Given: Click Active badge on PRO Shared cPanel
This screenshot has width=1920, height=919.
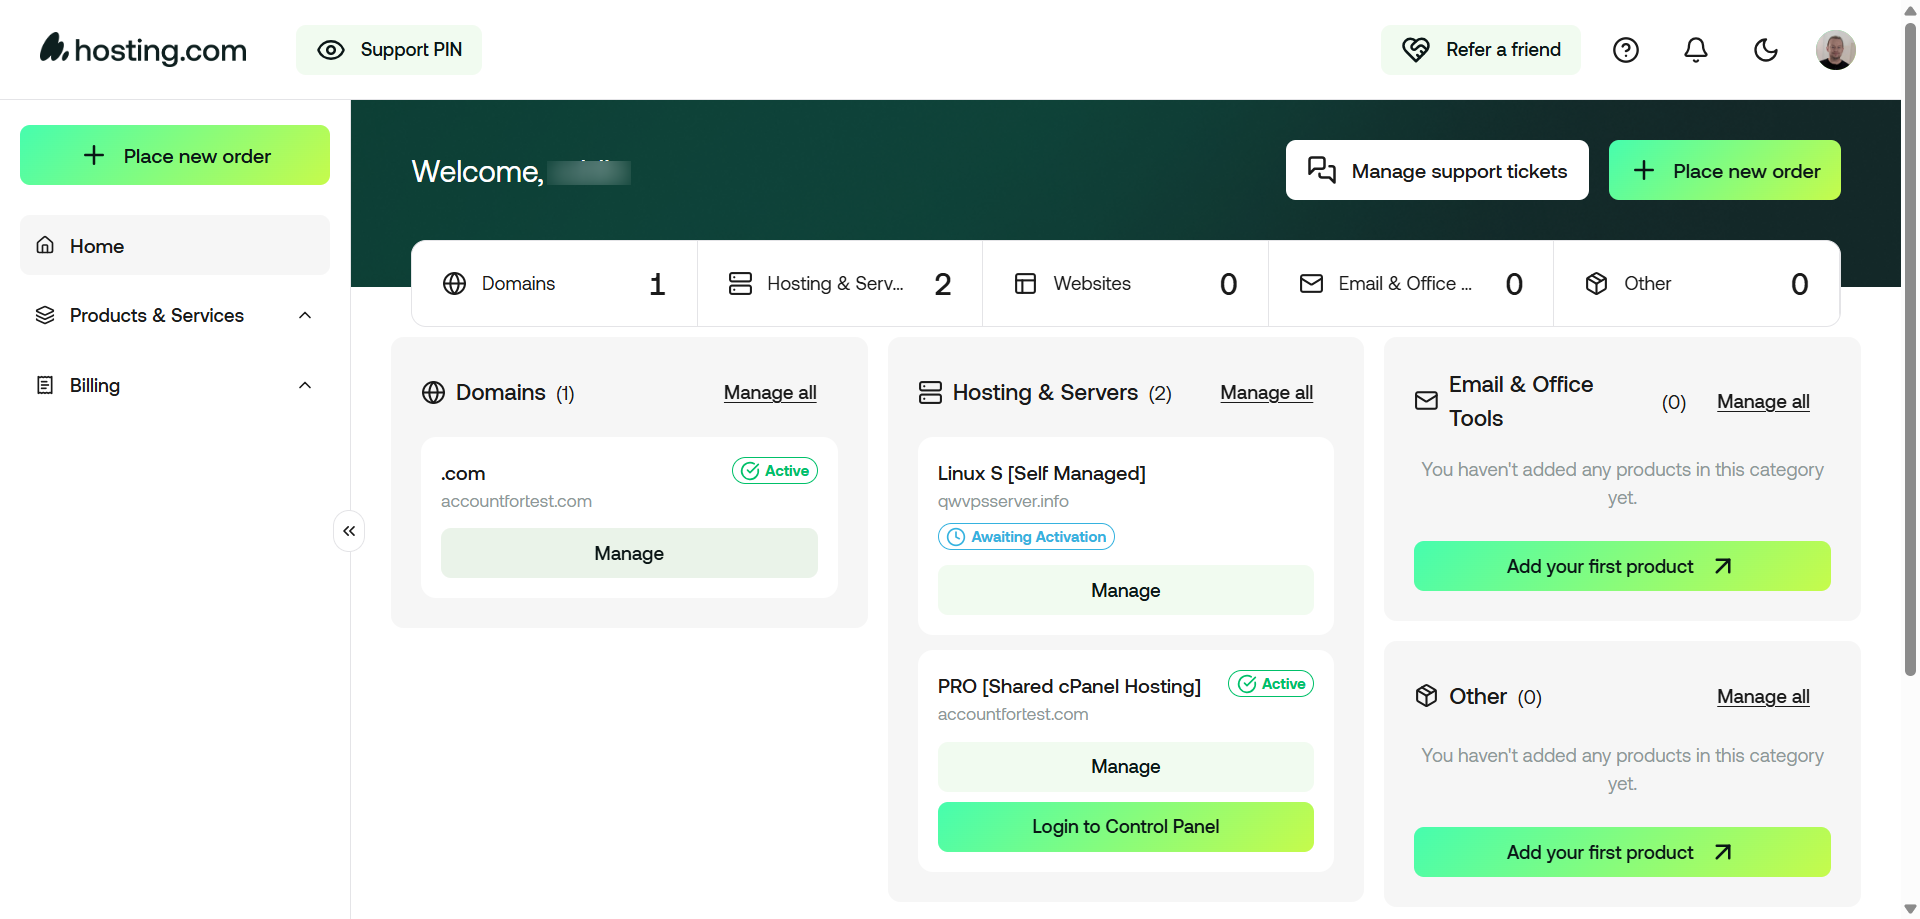Looking at the screenshot, I should [x=1271, y=684].
